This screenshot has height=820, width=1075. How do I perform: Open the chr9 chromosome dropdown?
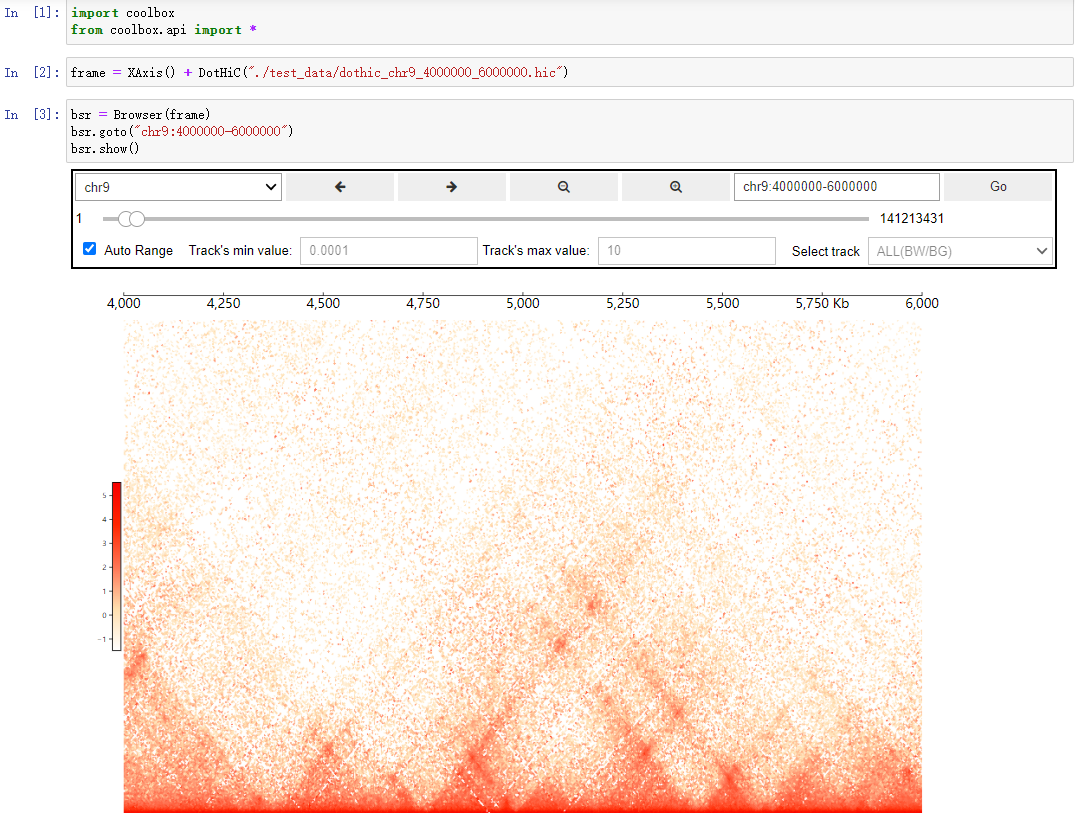[178, 187]
